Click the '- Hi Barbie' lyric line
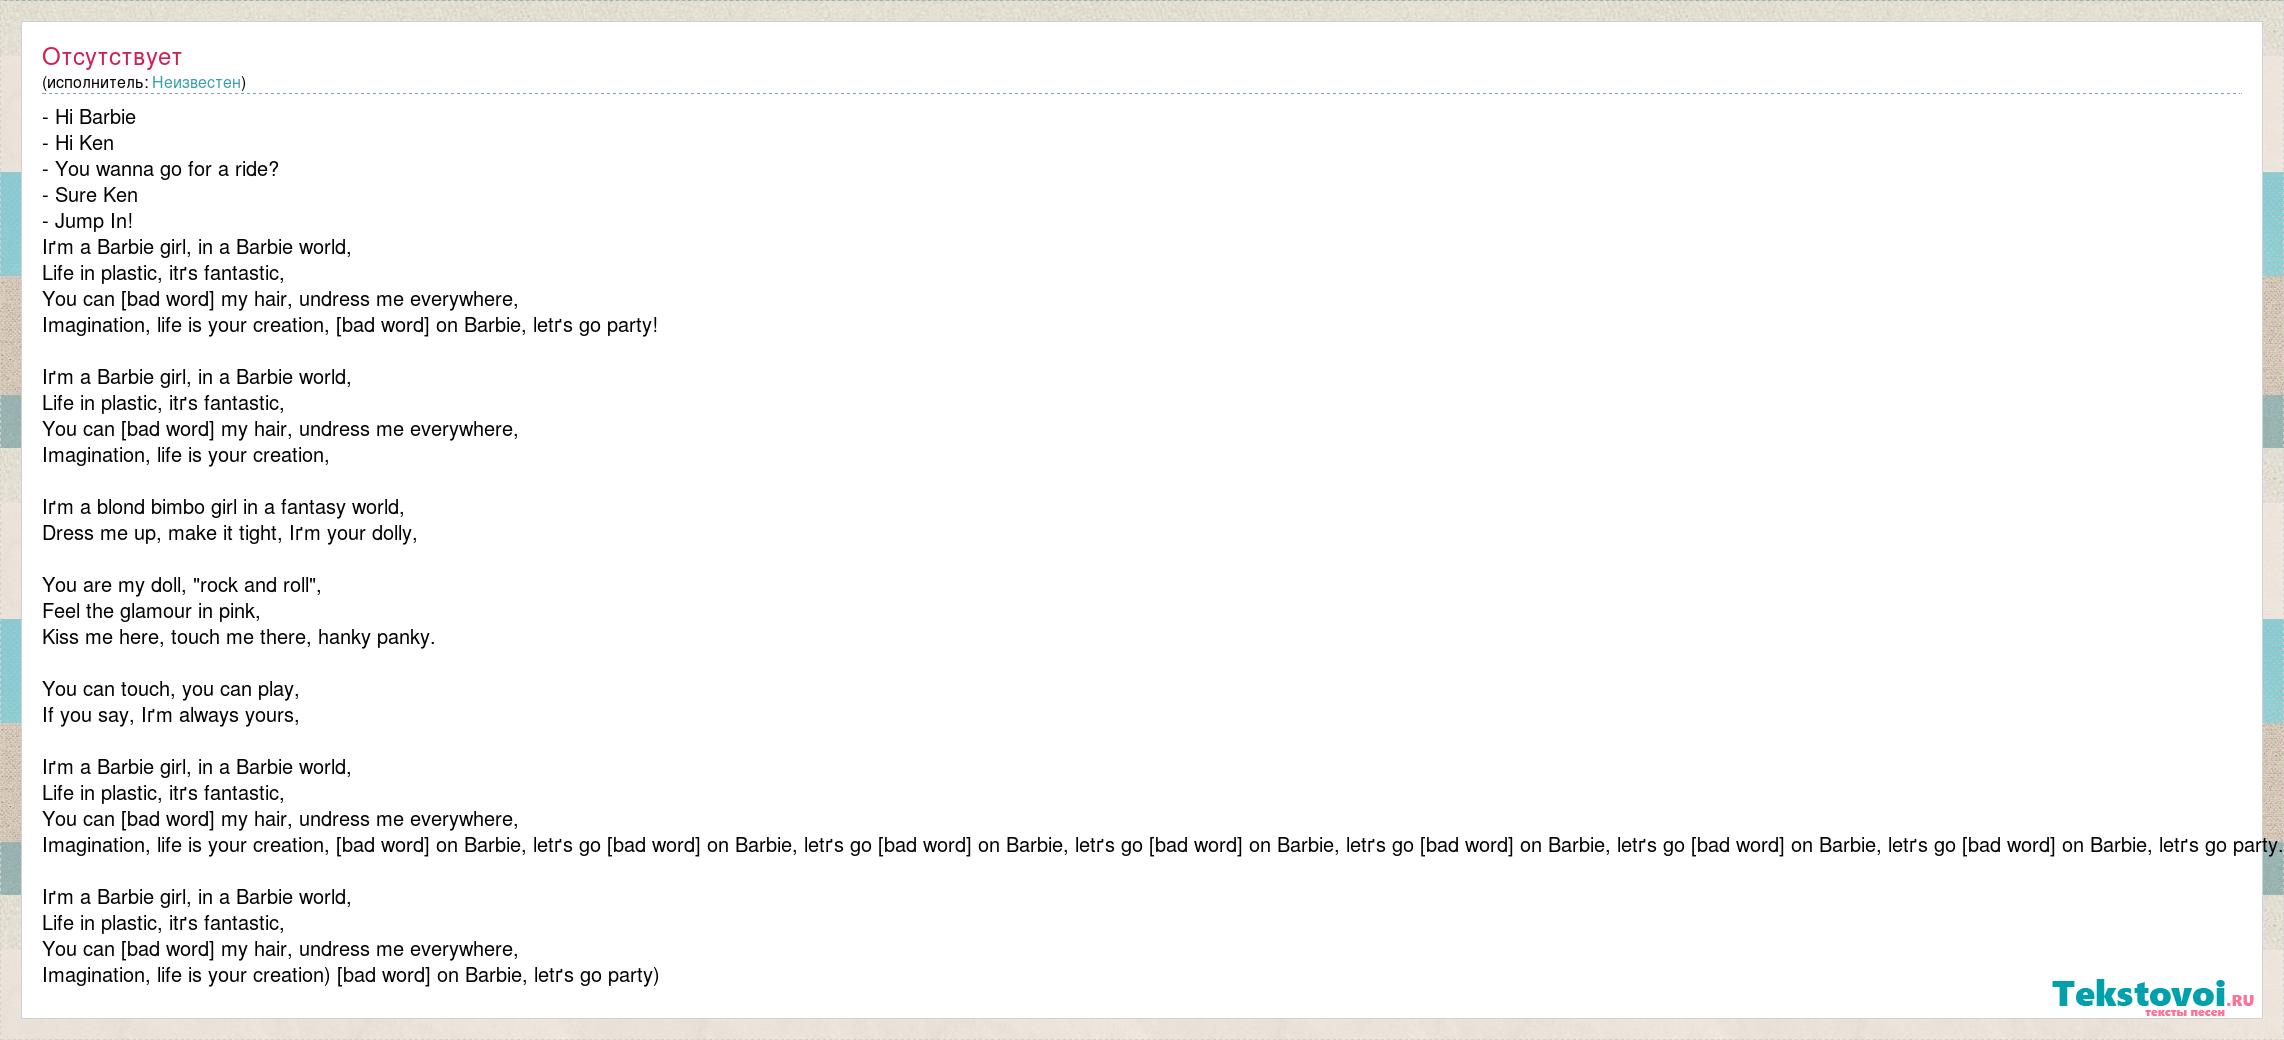2284x1040 pixels. (89, 117)
